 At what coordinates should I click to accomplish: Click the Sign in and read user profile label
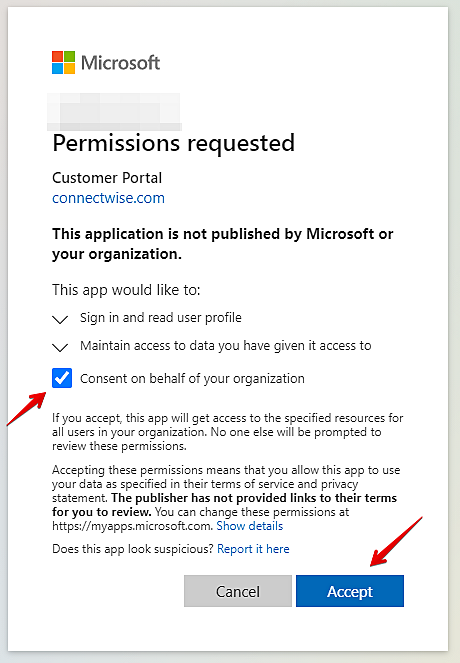coord(161,318)
